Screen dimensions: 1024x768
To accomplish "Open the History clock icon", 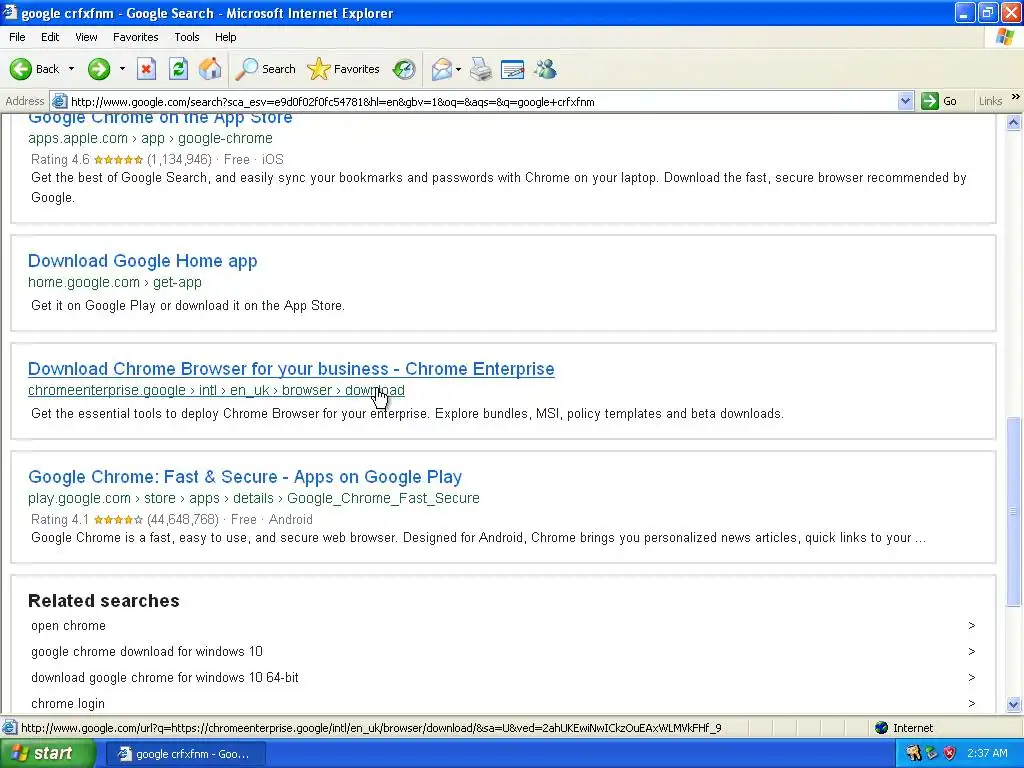I will pos(404,69).
